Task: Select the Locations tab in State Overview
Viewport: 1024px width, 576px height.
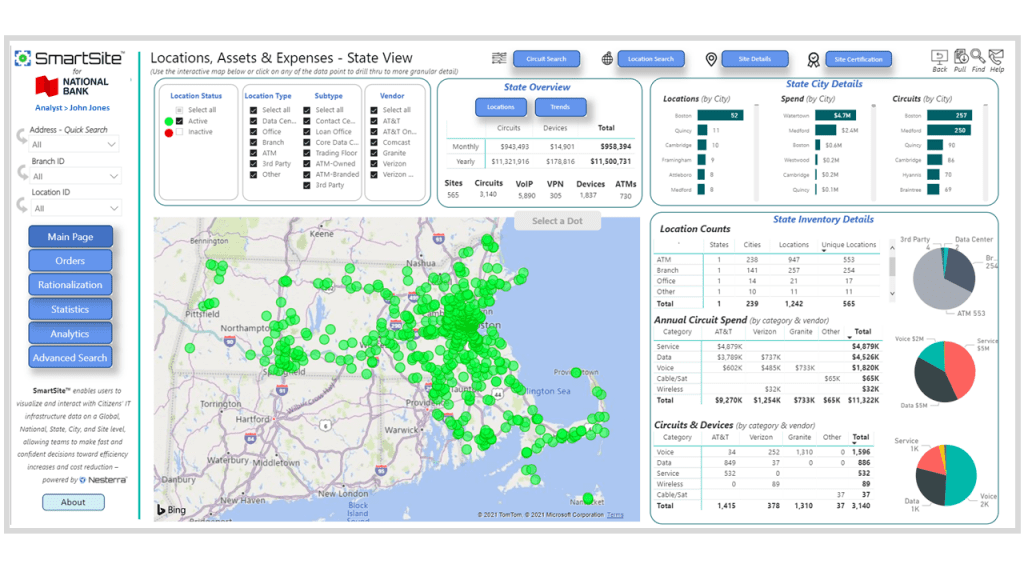Action: tap(501, 107)
